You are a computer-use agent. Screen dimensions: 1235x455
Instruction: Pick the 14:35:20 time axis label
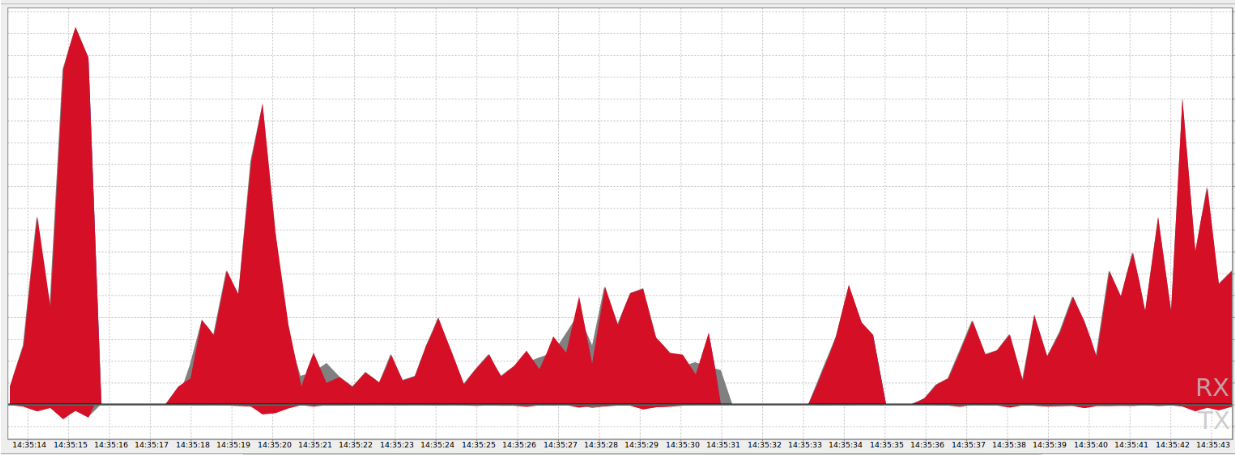(274, 444)
